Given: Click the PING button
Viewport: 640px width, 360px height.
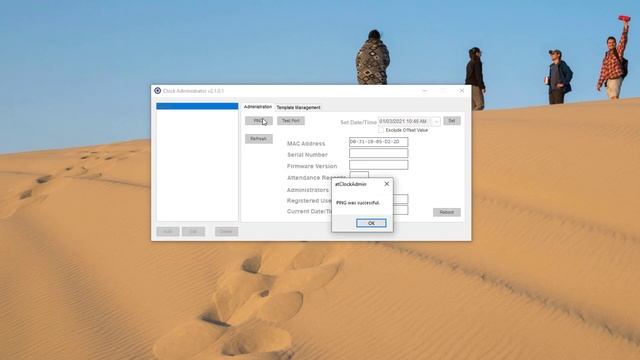Looking at the screenshot, I should click(x=258, y=121).
